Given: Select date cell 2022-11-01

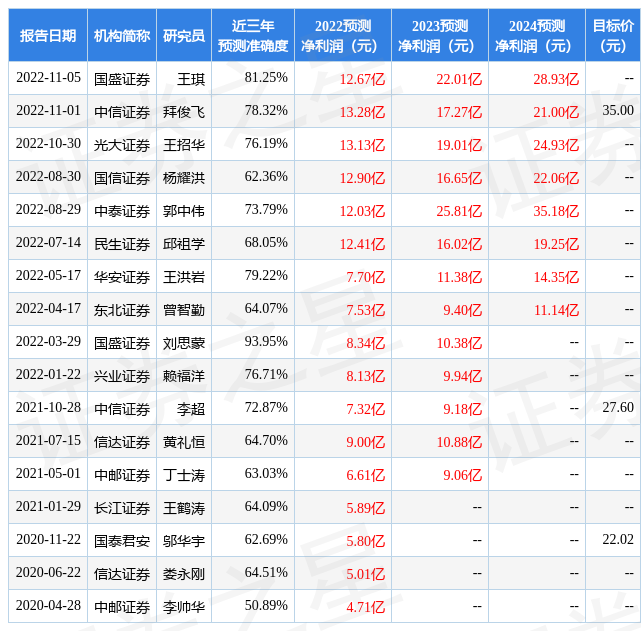Looking at the screenshot, I should 48,111.
